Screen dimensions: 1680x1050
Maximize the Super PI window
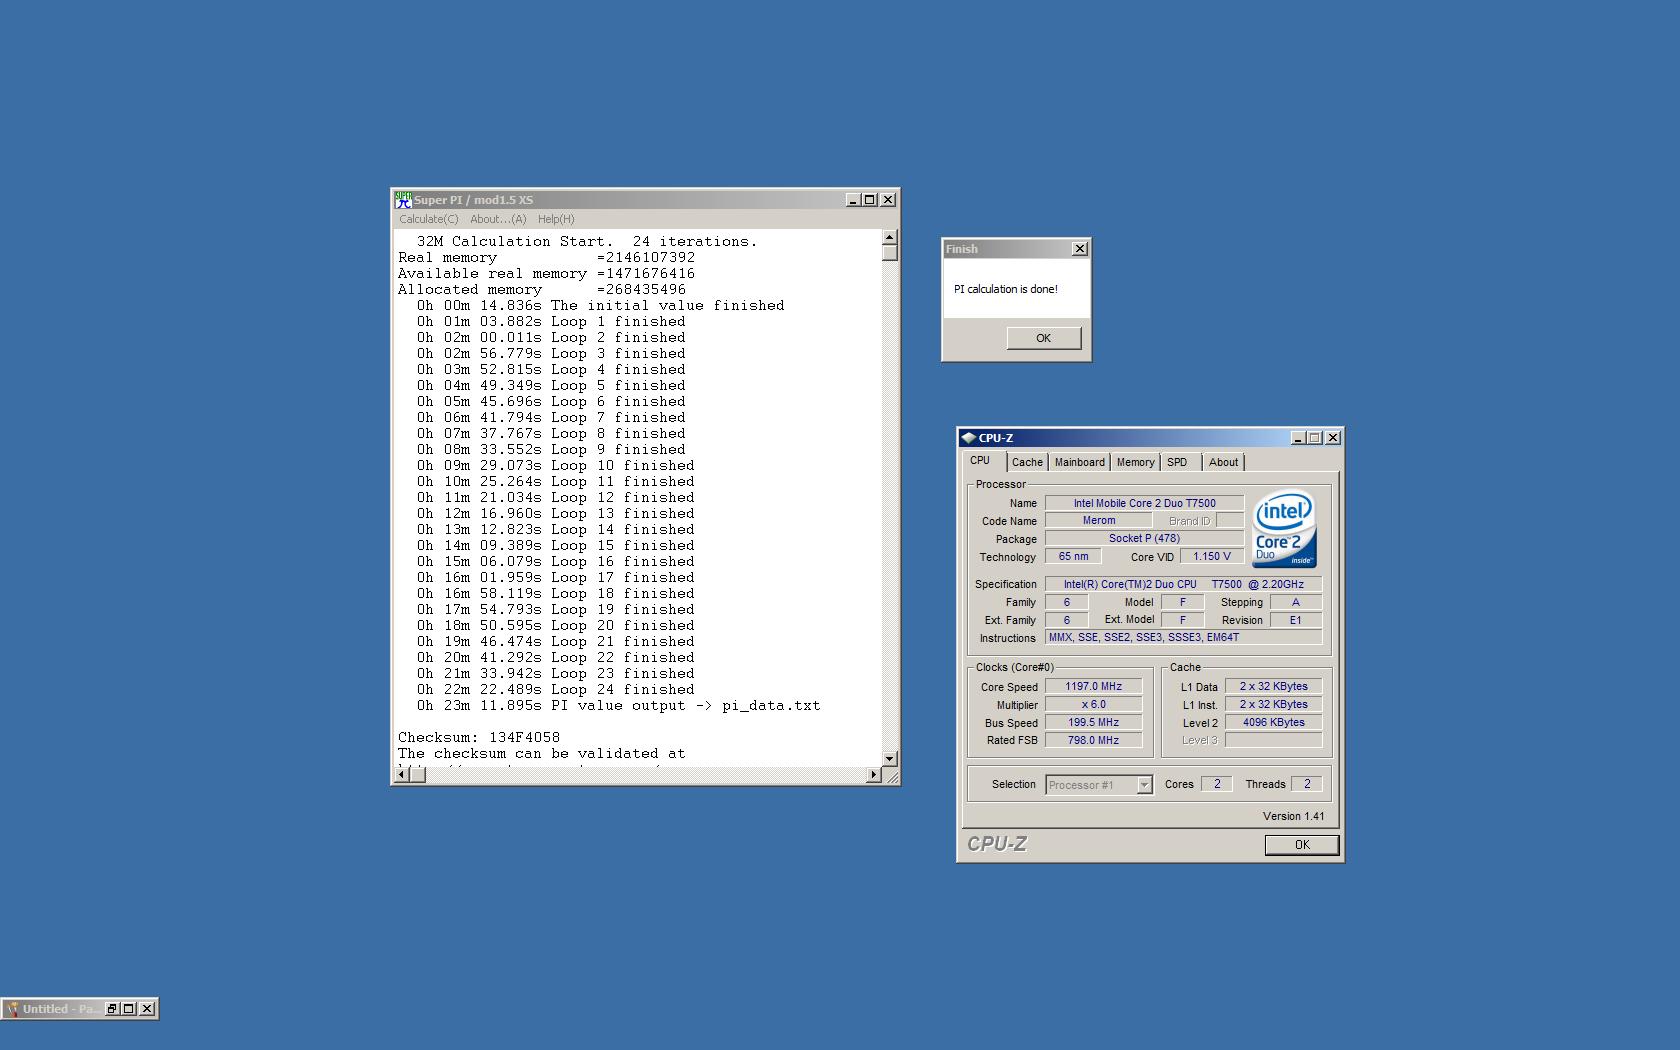[x=869, y=200]
